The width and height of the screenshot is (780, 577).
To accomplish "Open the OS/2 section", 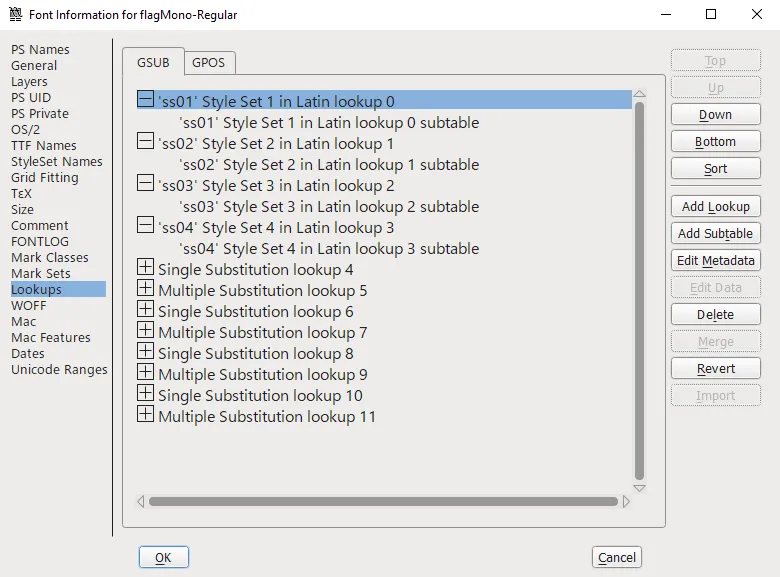I will 25,129.
